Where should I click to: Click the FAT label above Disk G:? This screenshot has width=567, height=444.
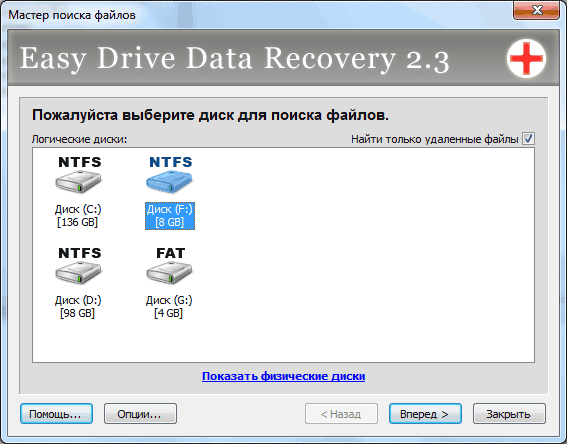point(170,253)
